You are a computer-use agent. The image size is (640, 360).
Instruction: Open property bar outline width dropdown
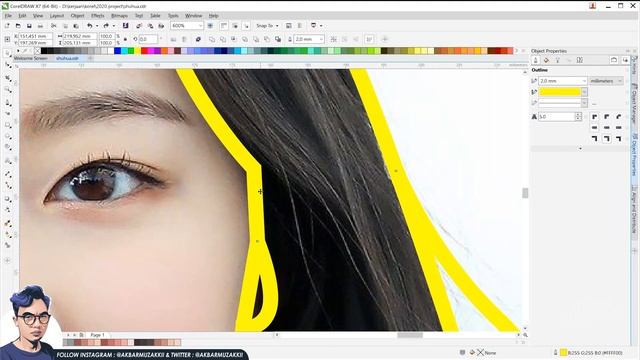321,39
